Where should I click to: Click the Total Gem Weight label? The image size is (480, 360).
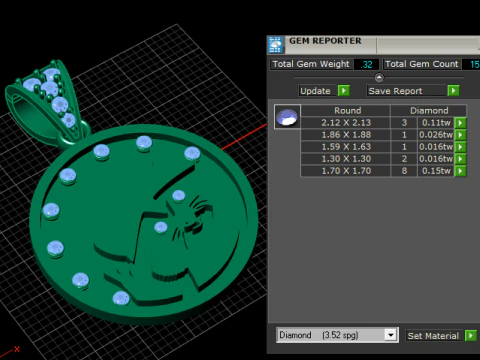point(311,64)
